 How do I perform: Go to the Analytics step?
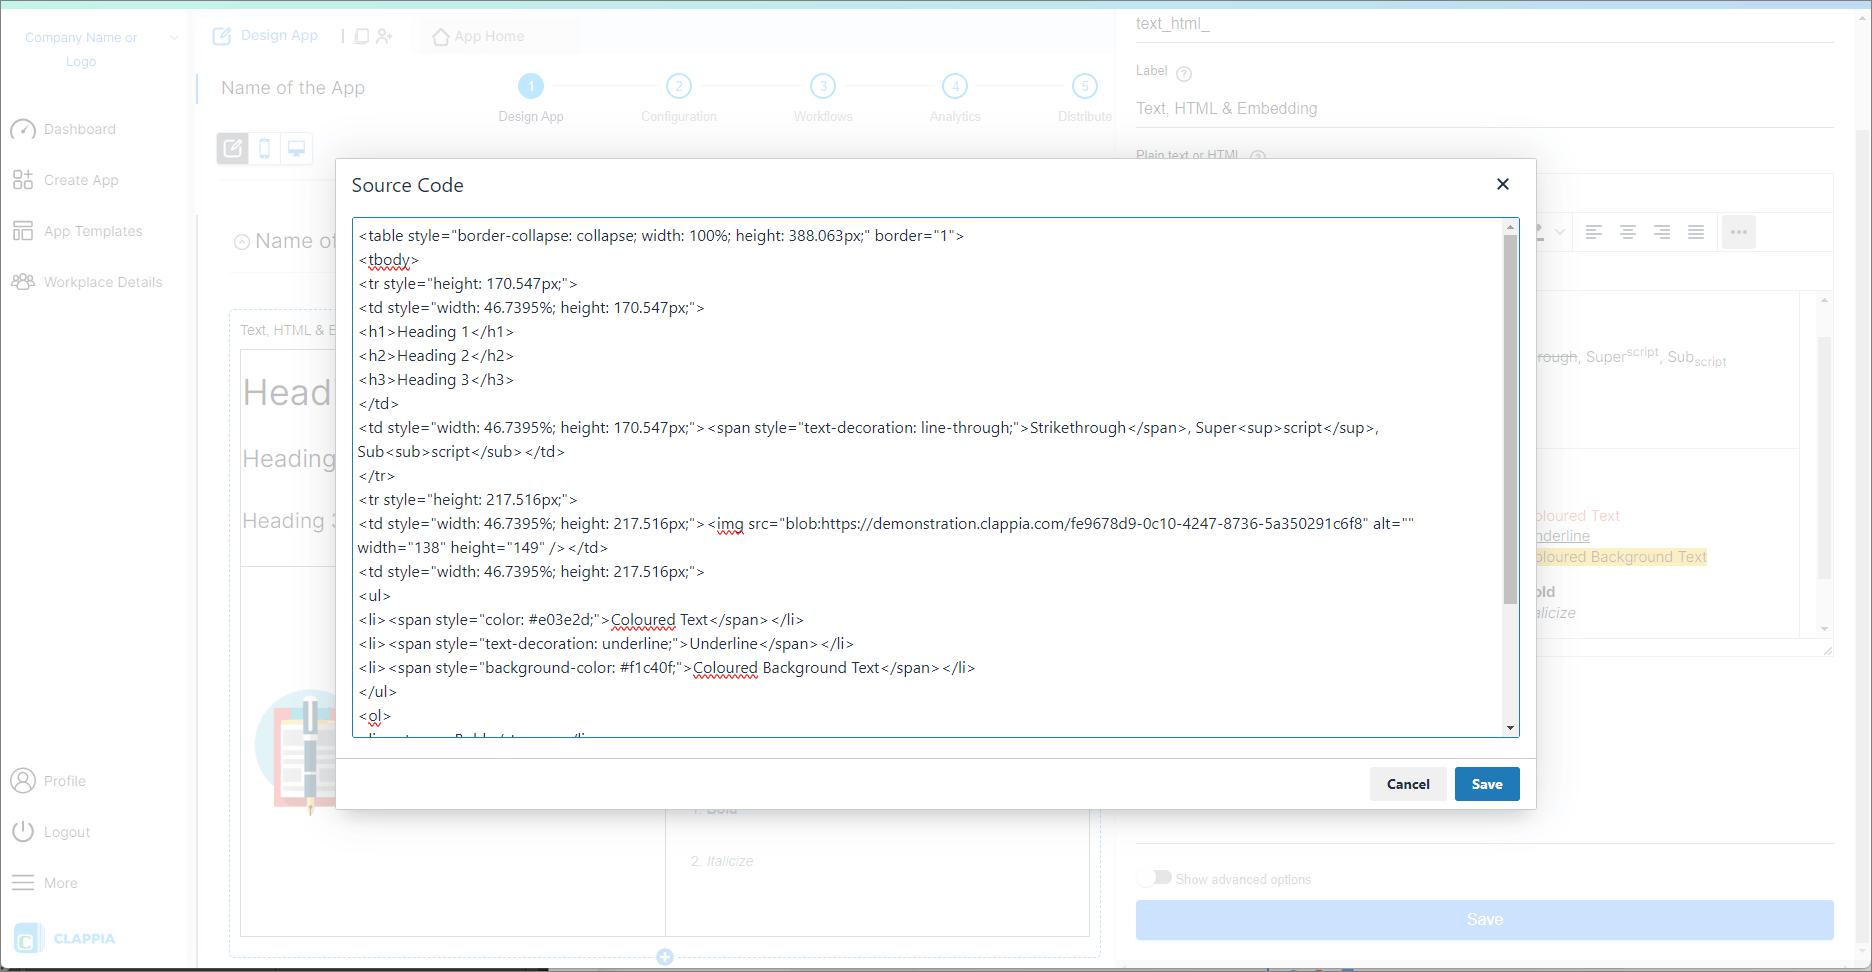tap(954, 87)
